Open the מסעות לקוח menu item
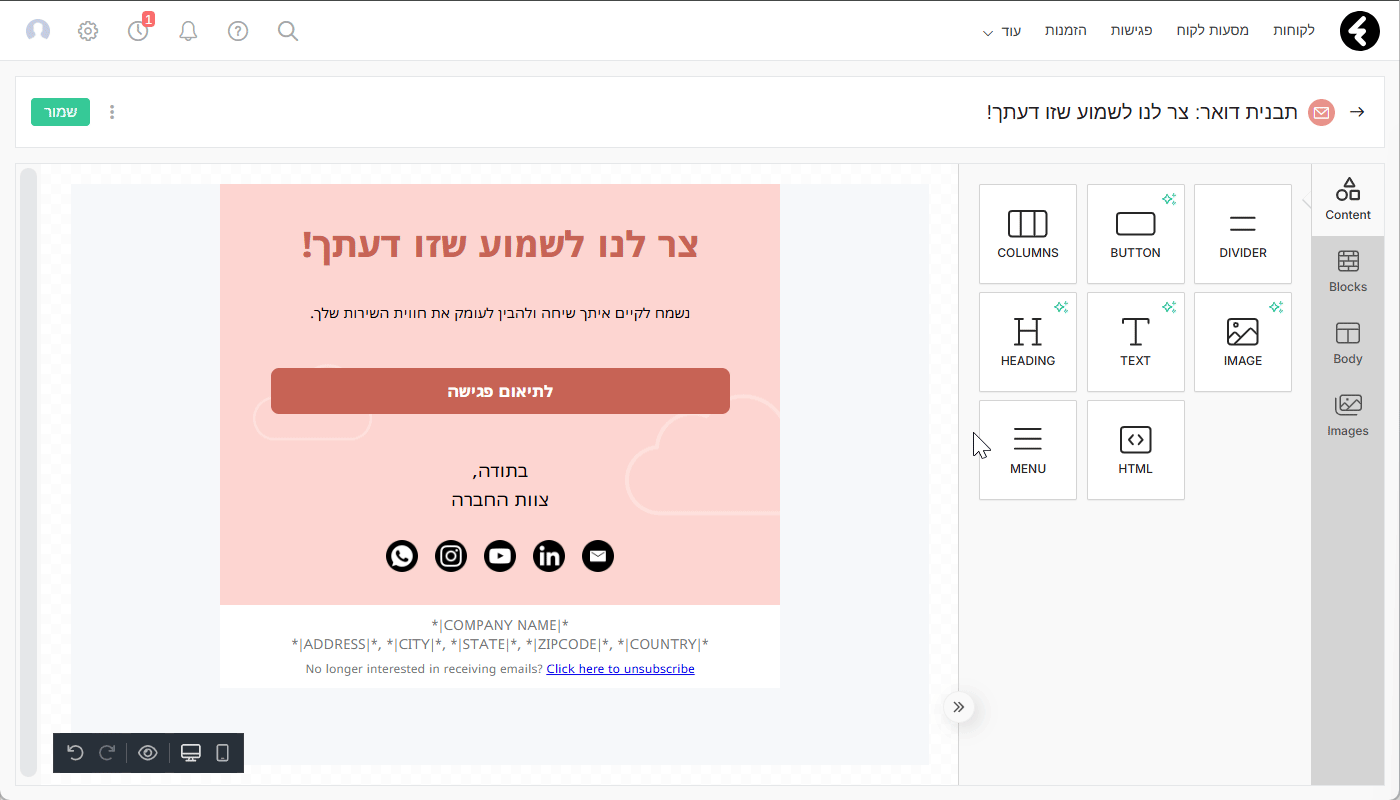 (1212, 31)
